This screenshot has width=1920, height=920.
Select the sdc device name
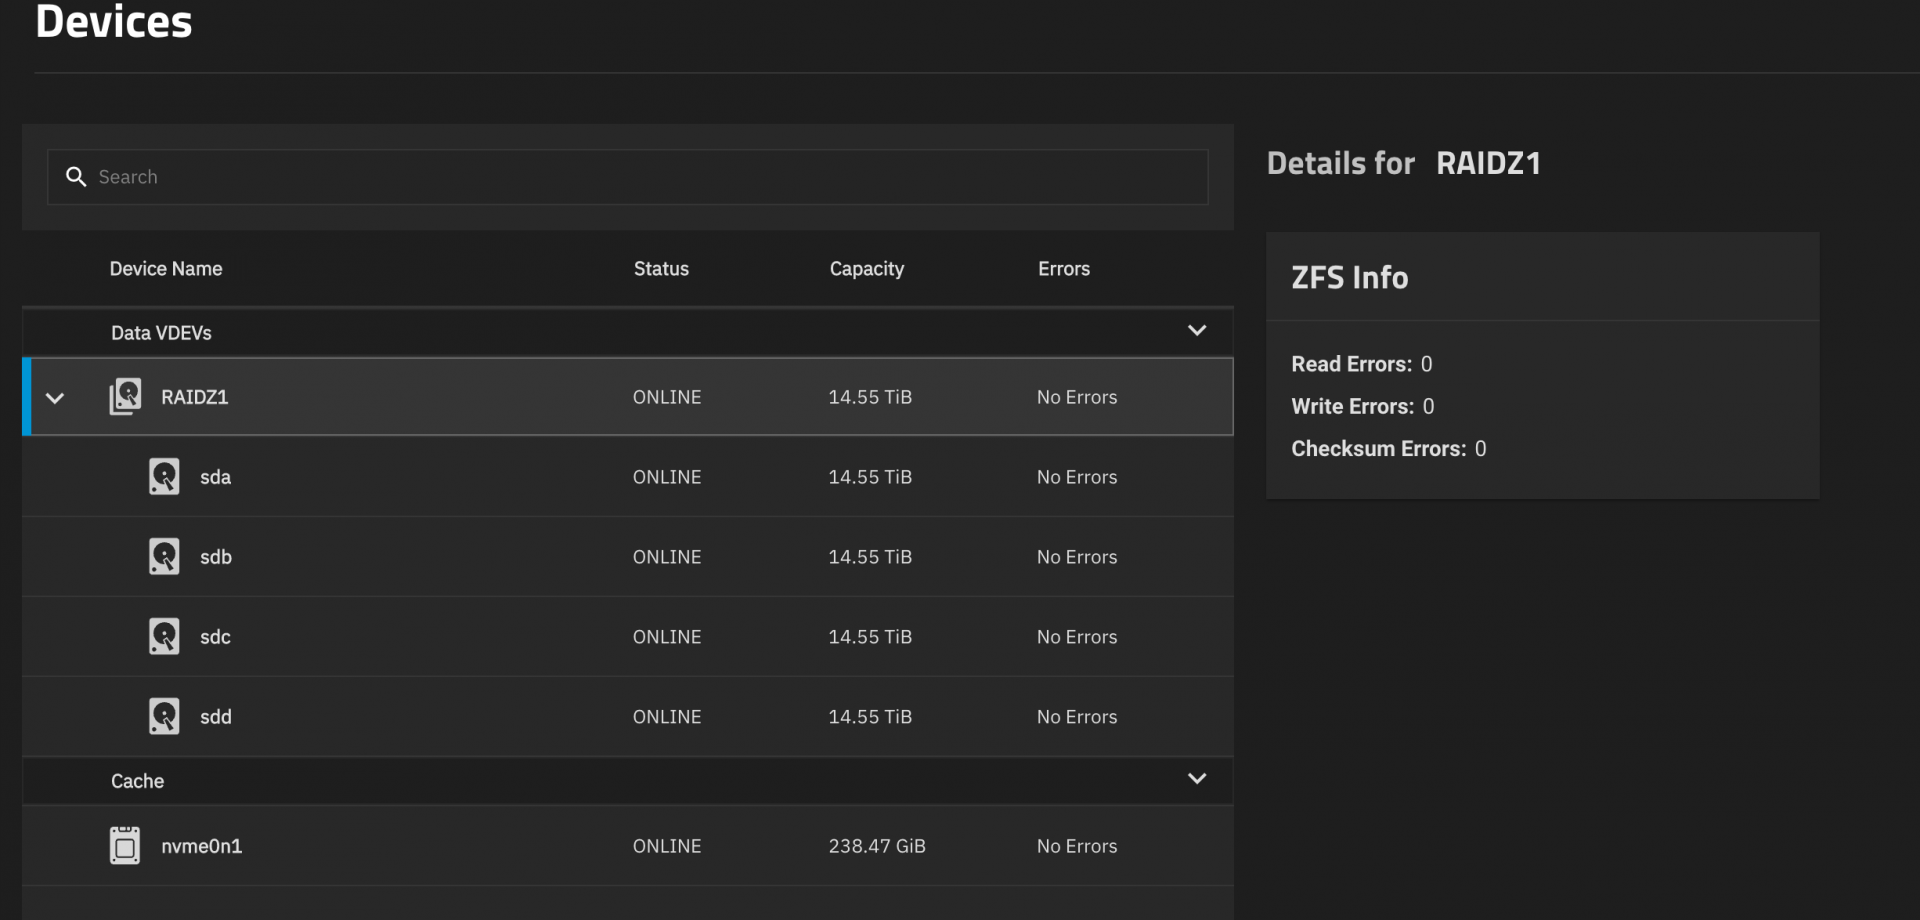pyautogui.click(x=215, y=638)
